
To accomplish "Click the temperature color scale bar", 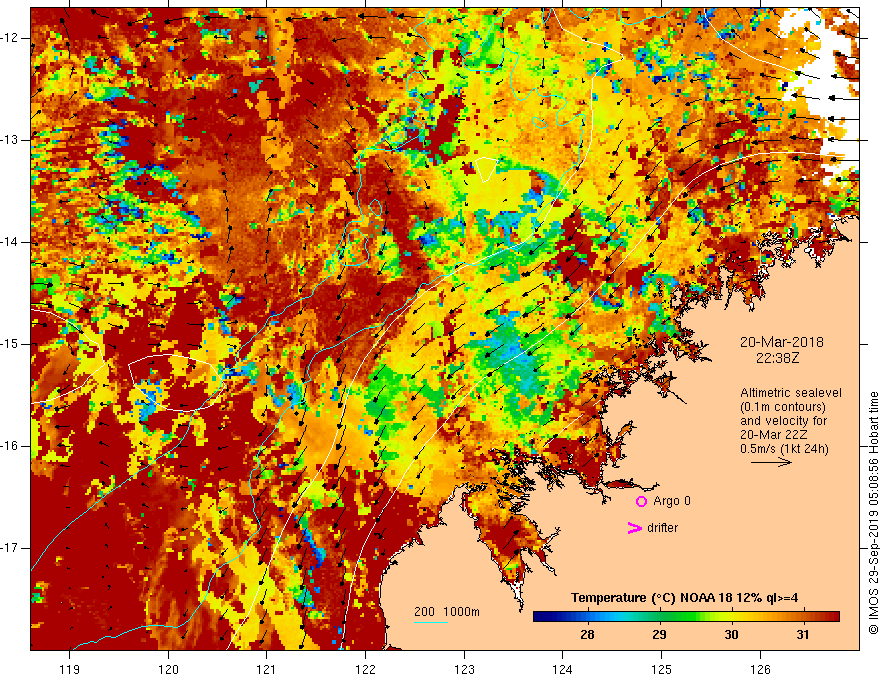I will pyautogui.click(x=686, y=617).
